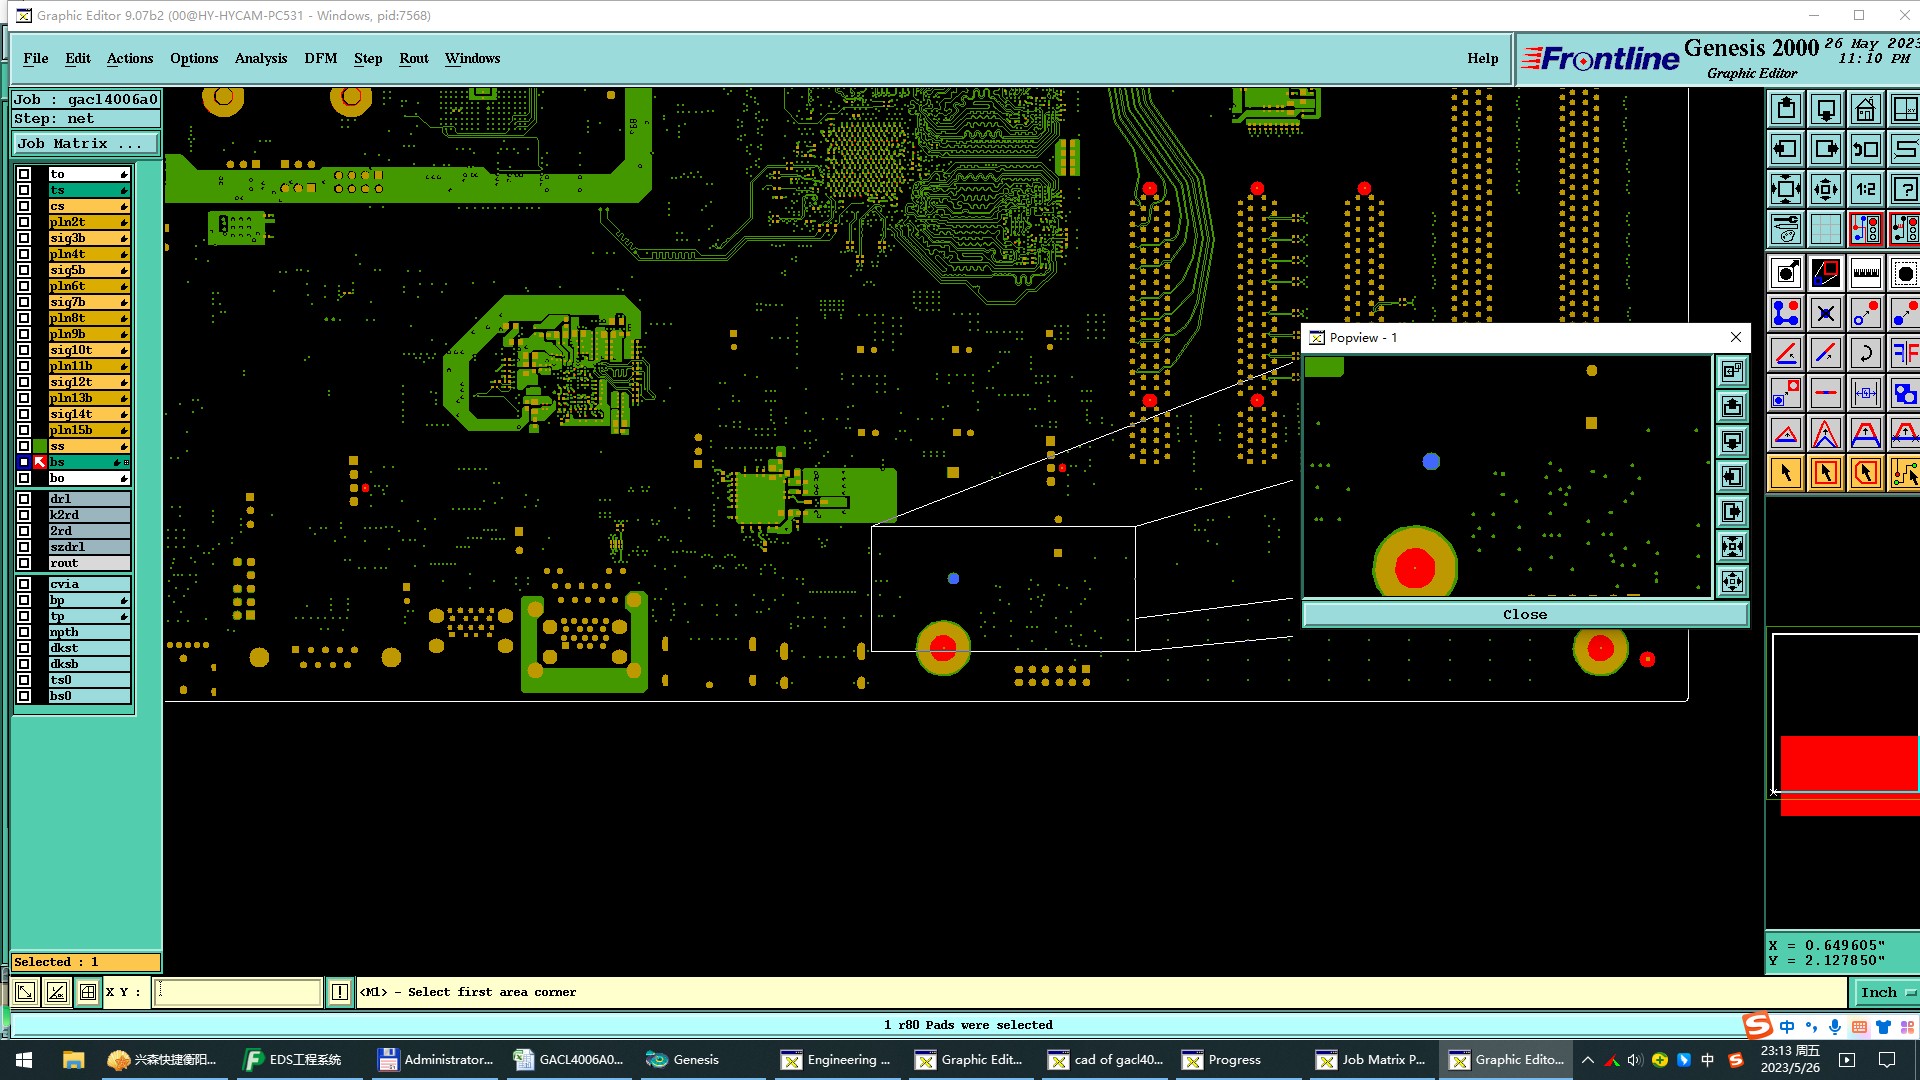
Task: Click the grid display icon
Action: coord(1825,229)
